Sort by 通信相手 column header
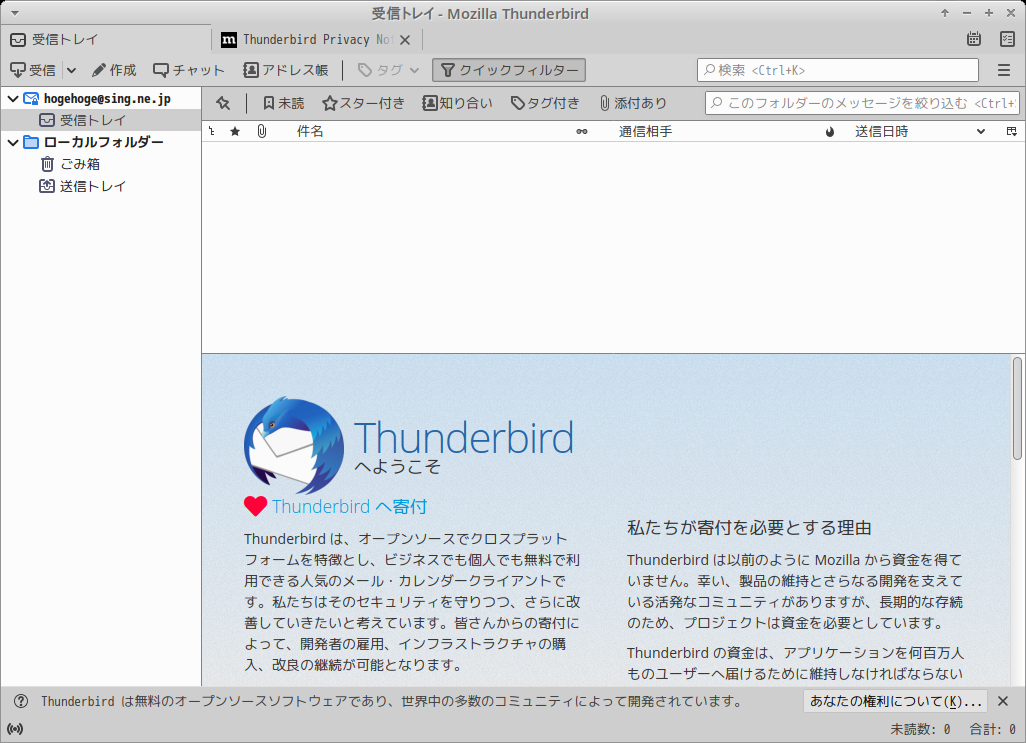The image size is (1026, 743). [646, 131]
